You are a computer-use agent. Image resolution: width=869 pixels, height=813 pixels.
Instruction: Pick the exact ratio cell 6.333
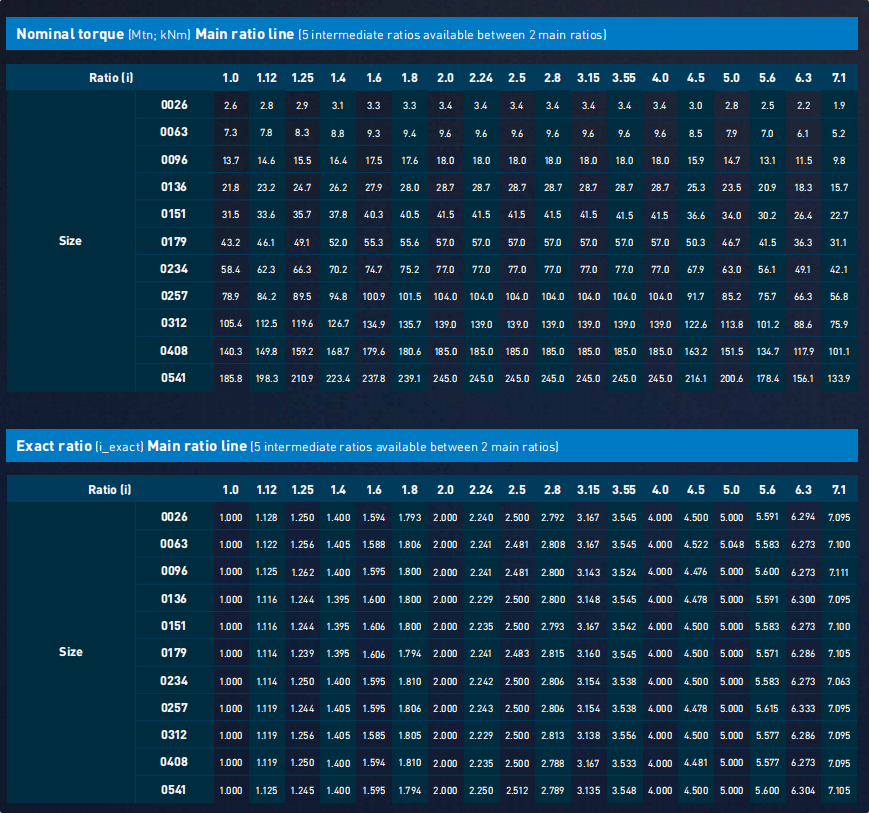point(802,708)
